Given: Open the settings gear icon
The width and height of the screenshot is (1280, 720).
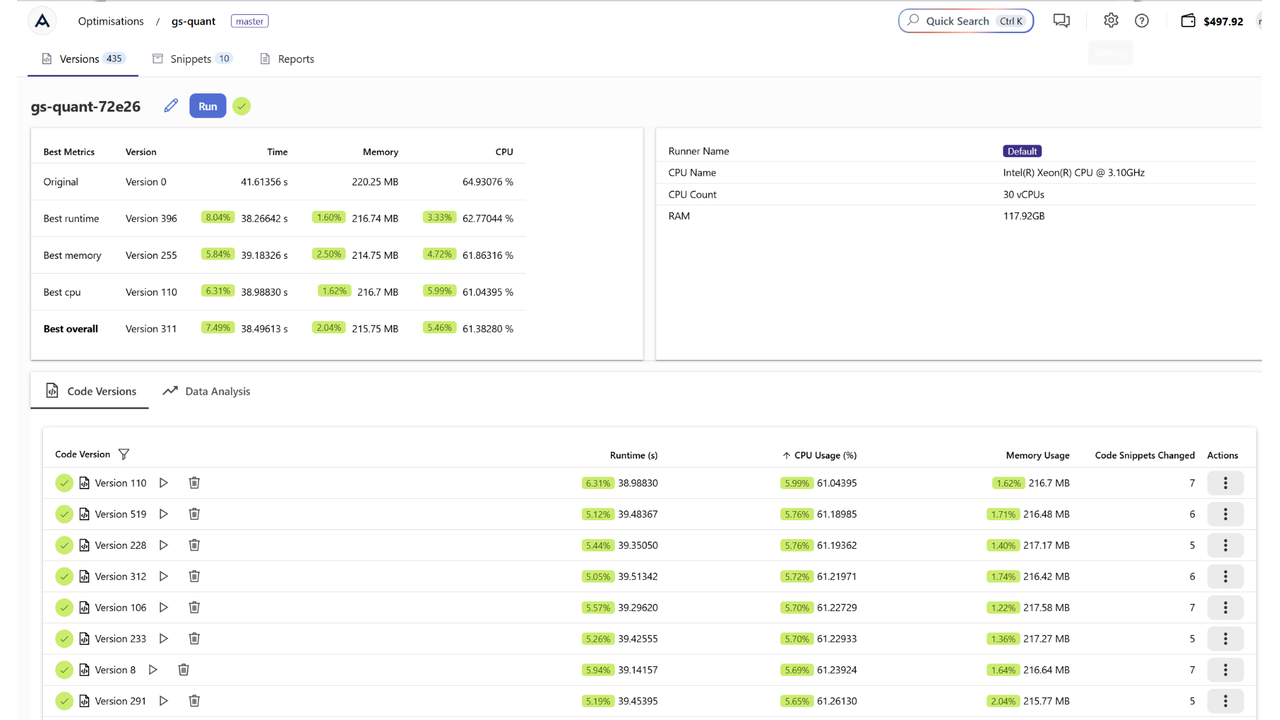Looking at the screenshot, I should pos(1111,21).
